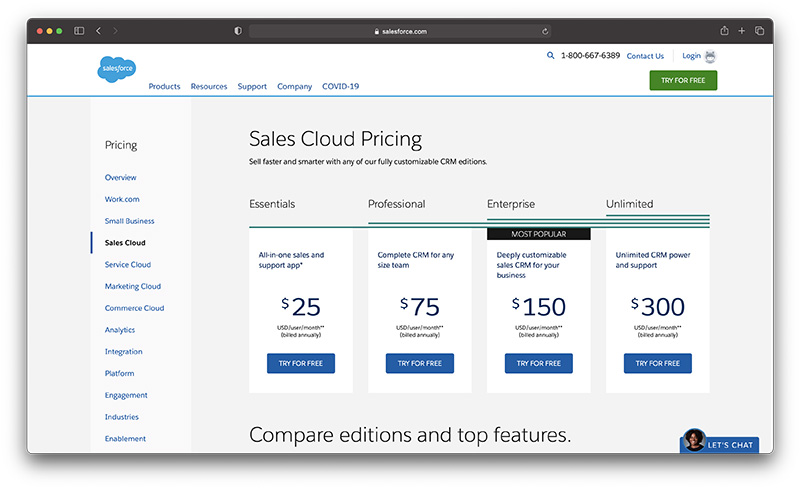Open the Let's Chat widget
Screen dimensions: 800x489
coord(720,444)
